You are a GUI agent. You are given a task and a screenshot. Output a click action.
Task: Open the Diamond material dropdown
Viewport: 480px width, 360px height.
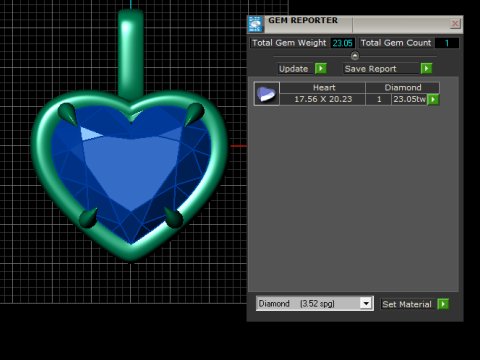pyautogui.click(x=366, y=303)
